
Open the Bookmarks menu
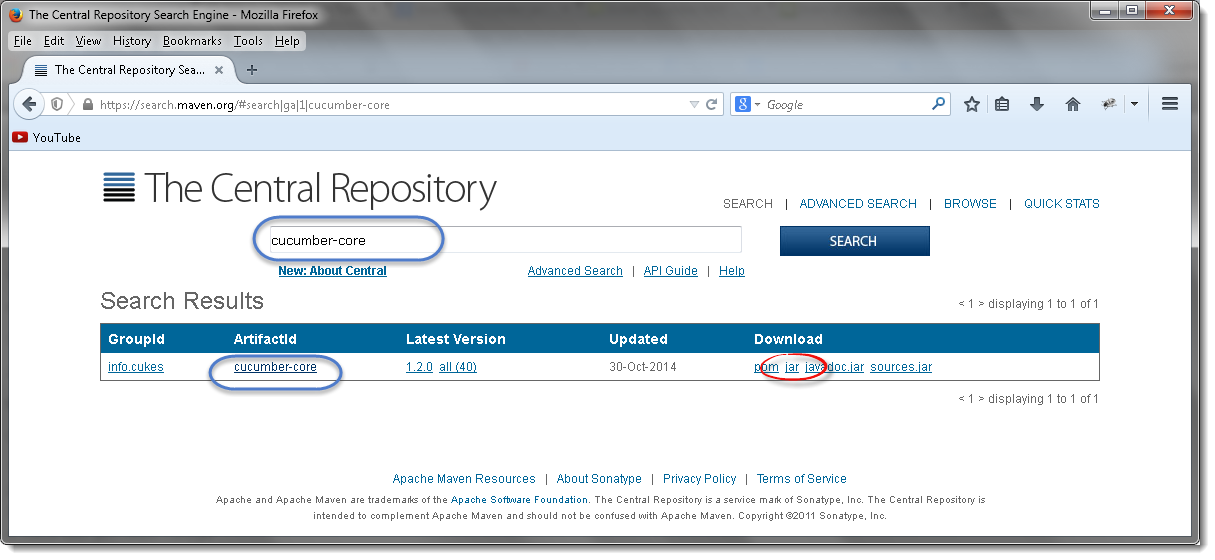point(192,41)
